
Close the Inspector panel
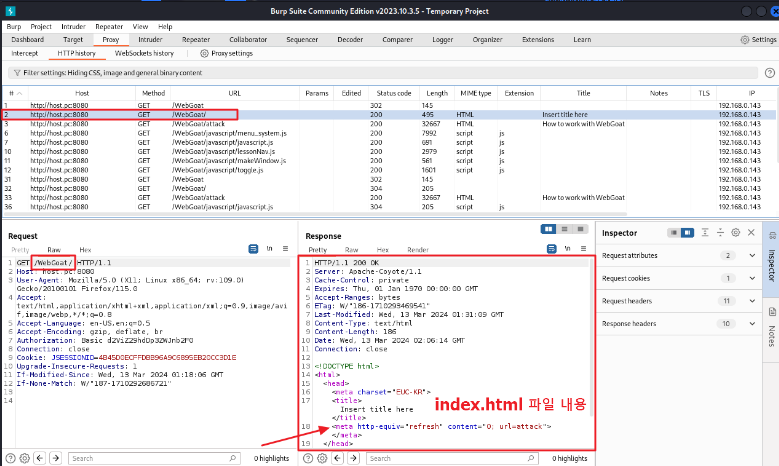coord(751,233)
